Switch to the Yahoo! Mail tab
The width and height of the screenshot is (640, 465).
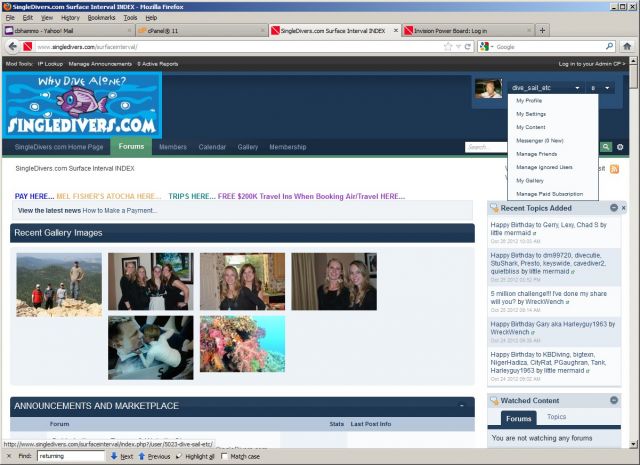click(67, 31)
